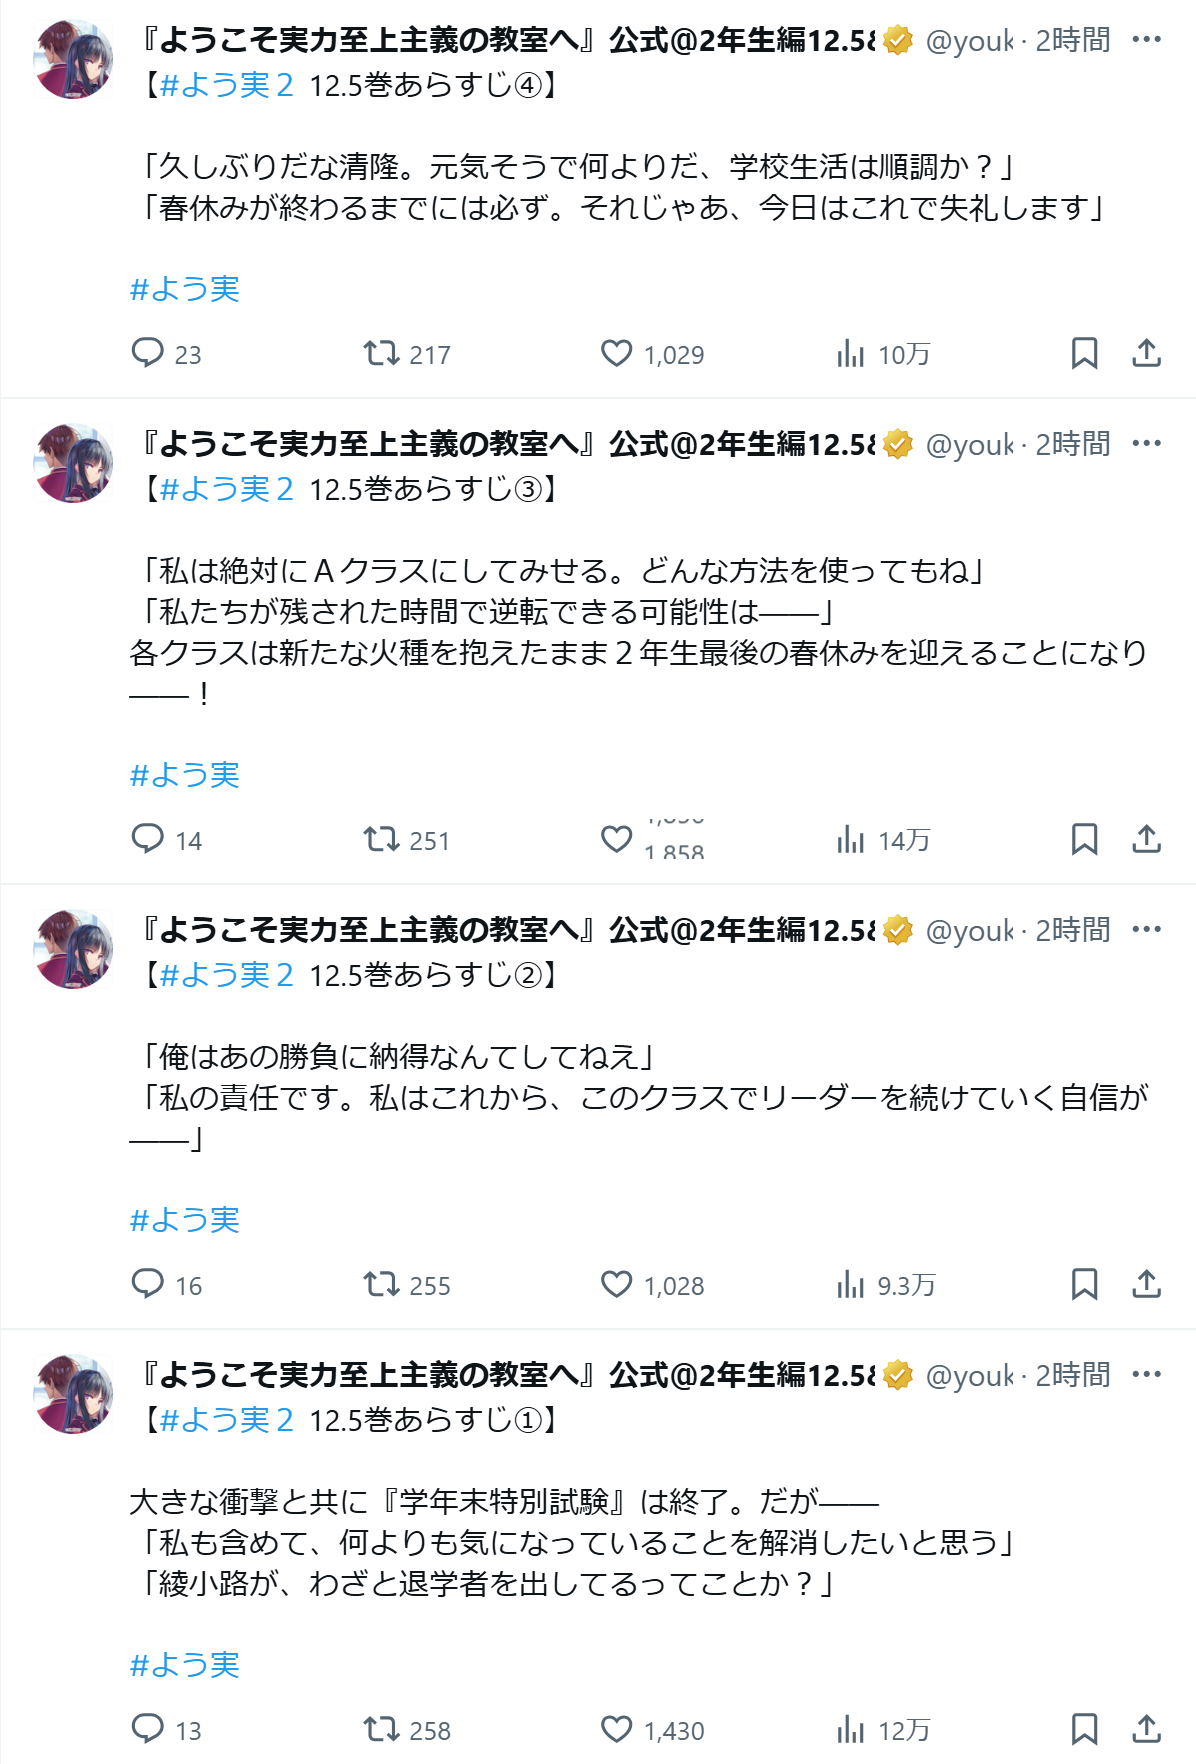Open more options for あらすじ④ post

(1146, 40)
